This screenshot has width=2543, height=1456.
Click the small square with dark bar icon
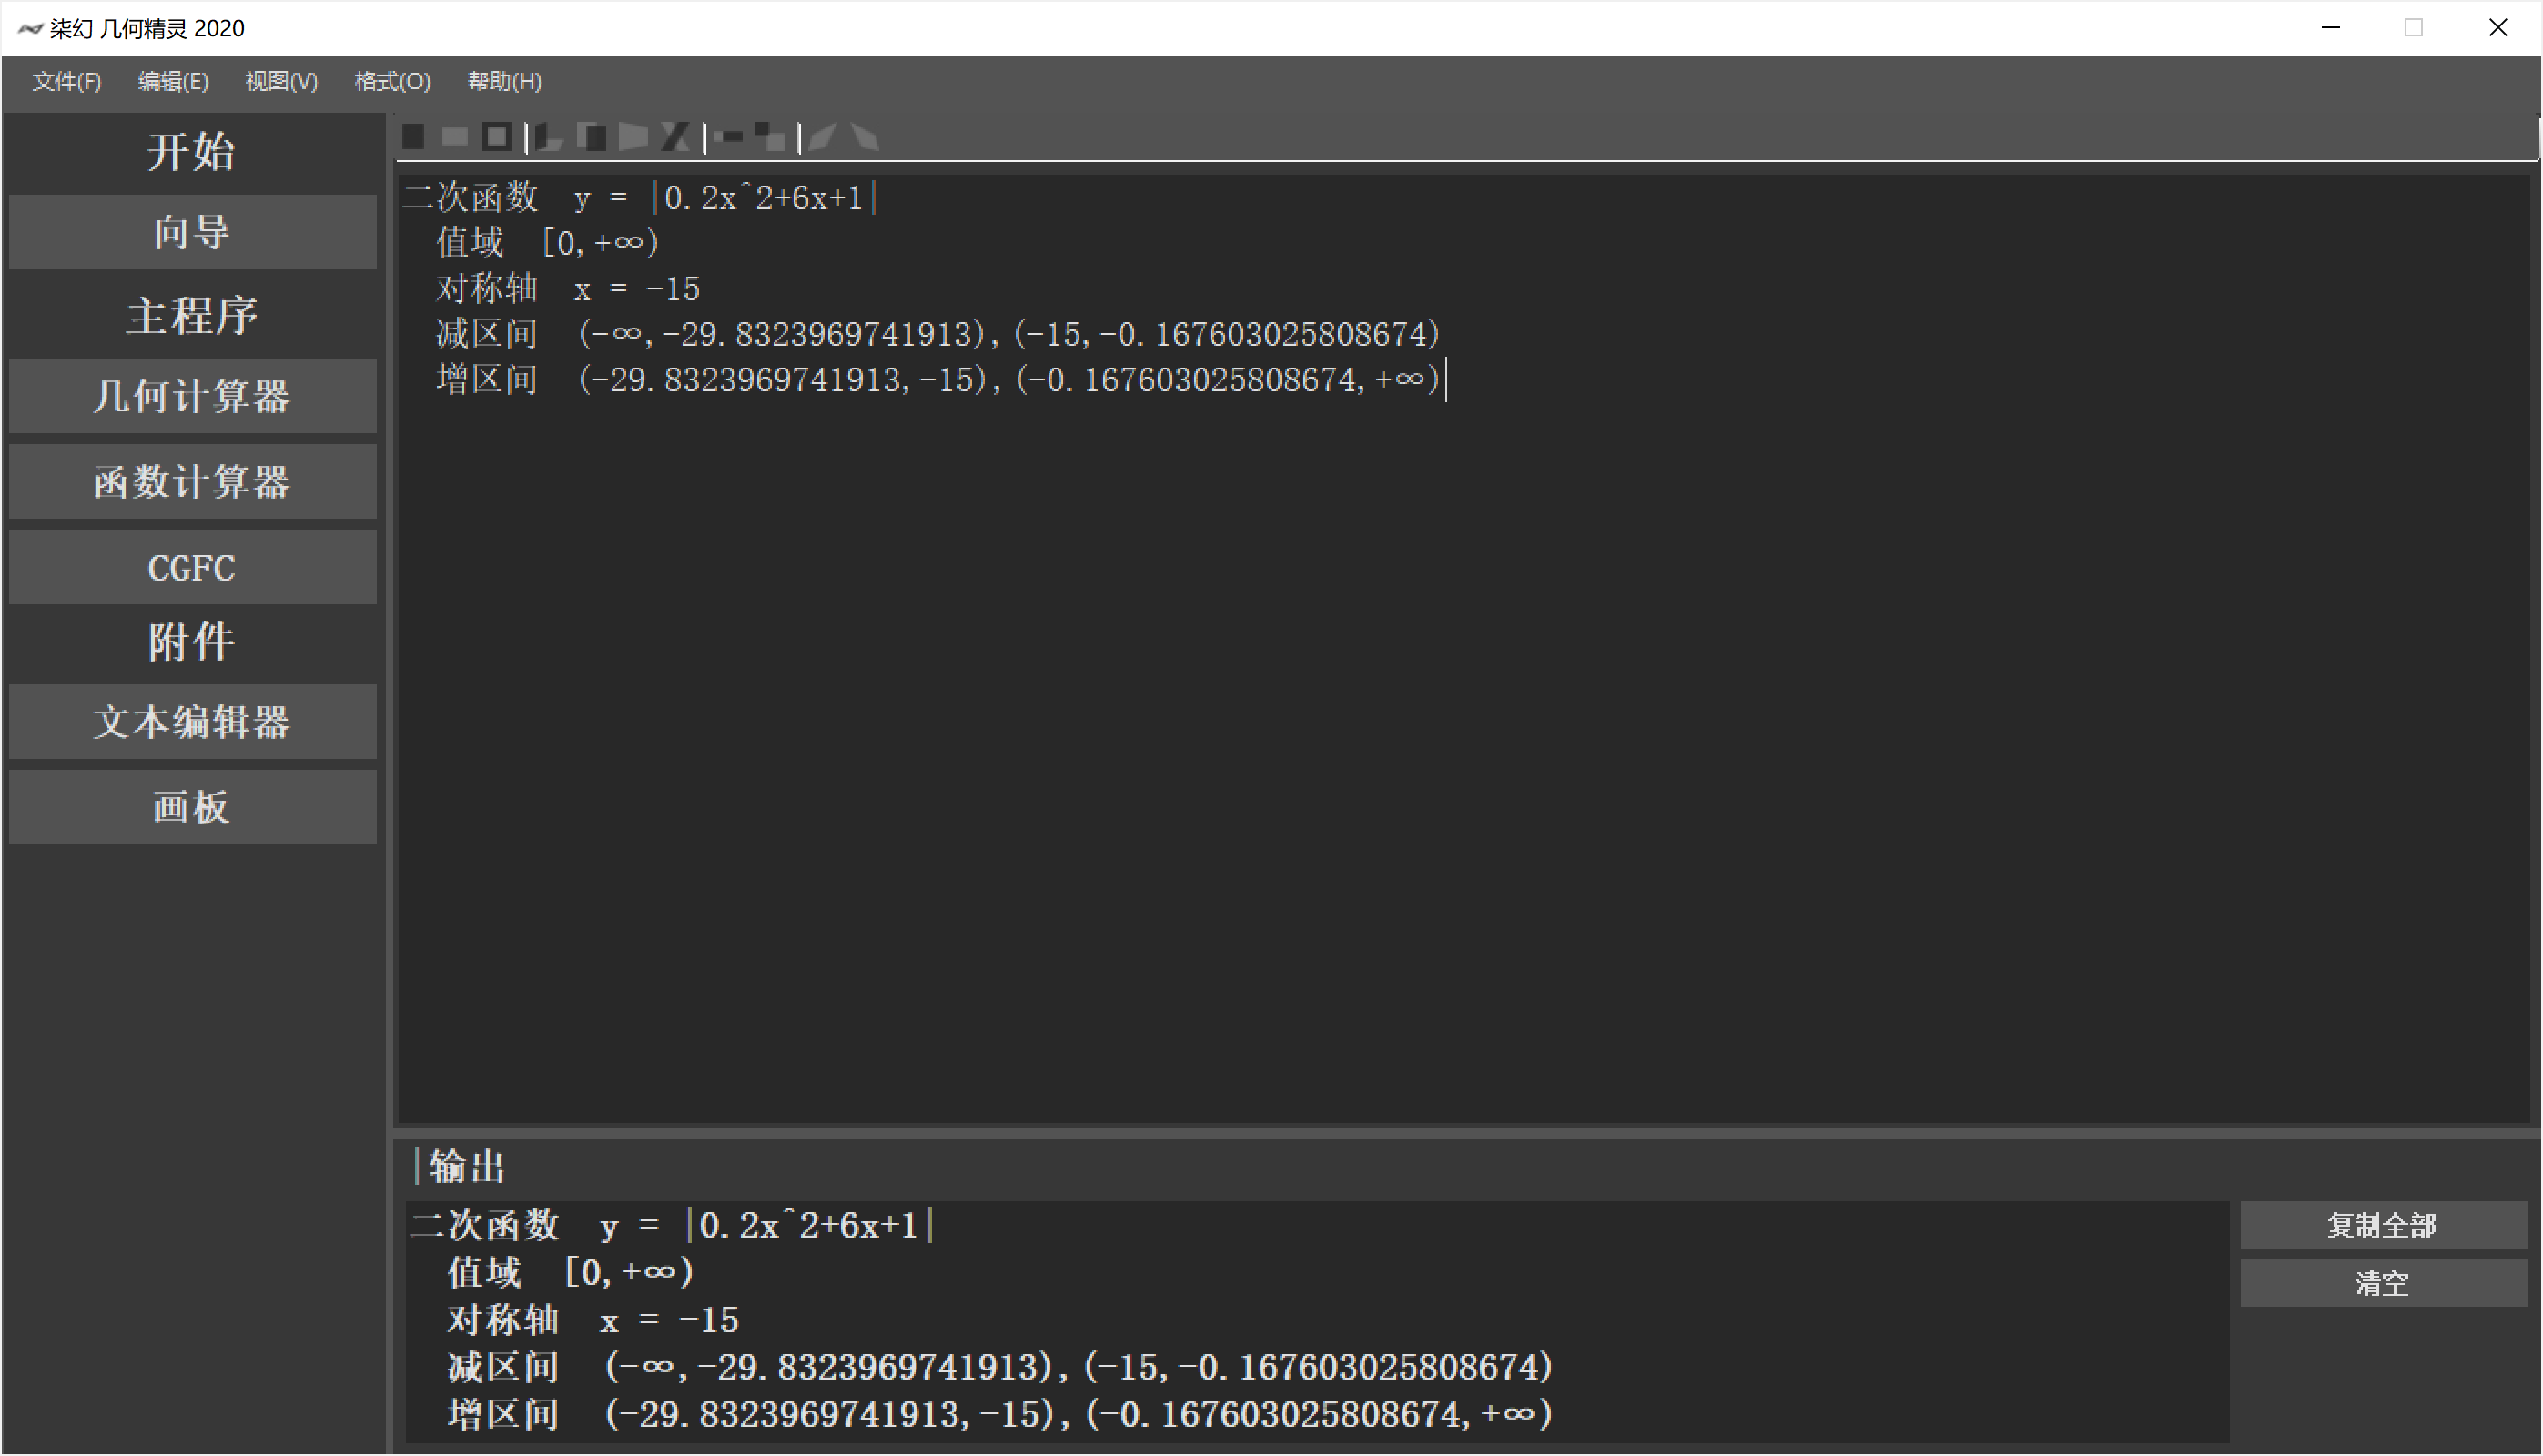tap(728, 137)
